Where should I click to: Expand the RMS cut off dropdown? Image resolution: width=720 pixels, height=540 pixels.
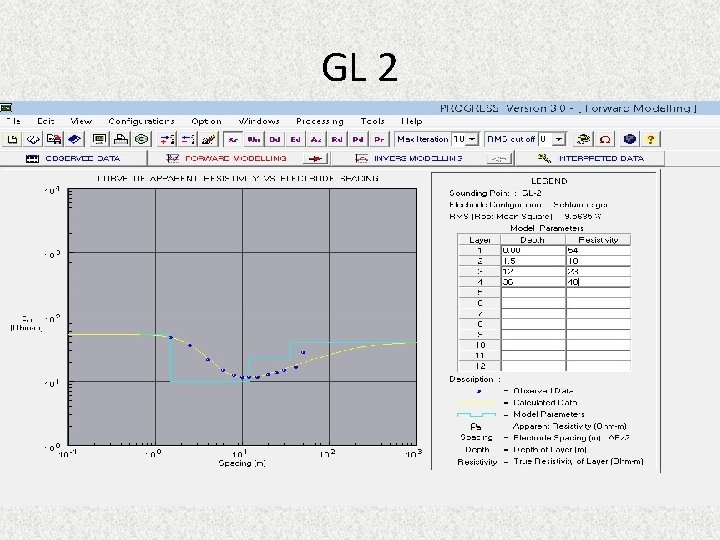[x=558, y=139]
